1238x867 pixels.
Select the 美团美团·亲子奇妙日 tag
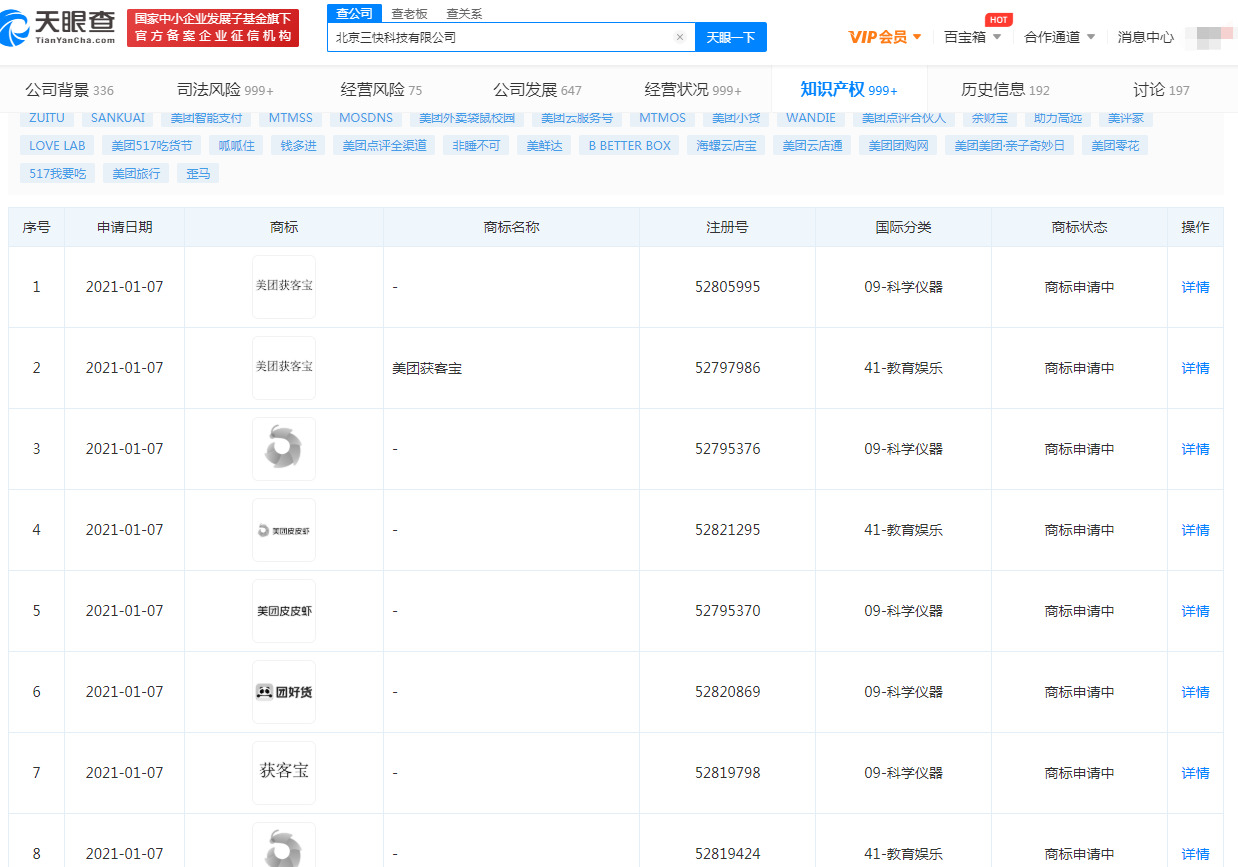(x=1009, y=145)
